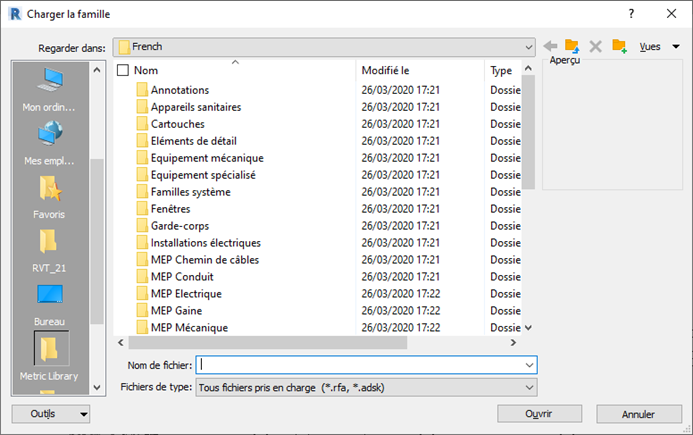Click scroll right arrow of file list
This screenshot has height=435, width=693.
pyautogui.click(x=513, y=343)
